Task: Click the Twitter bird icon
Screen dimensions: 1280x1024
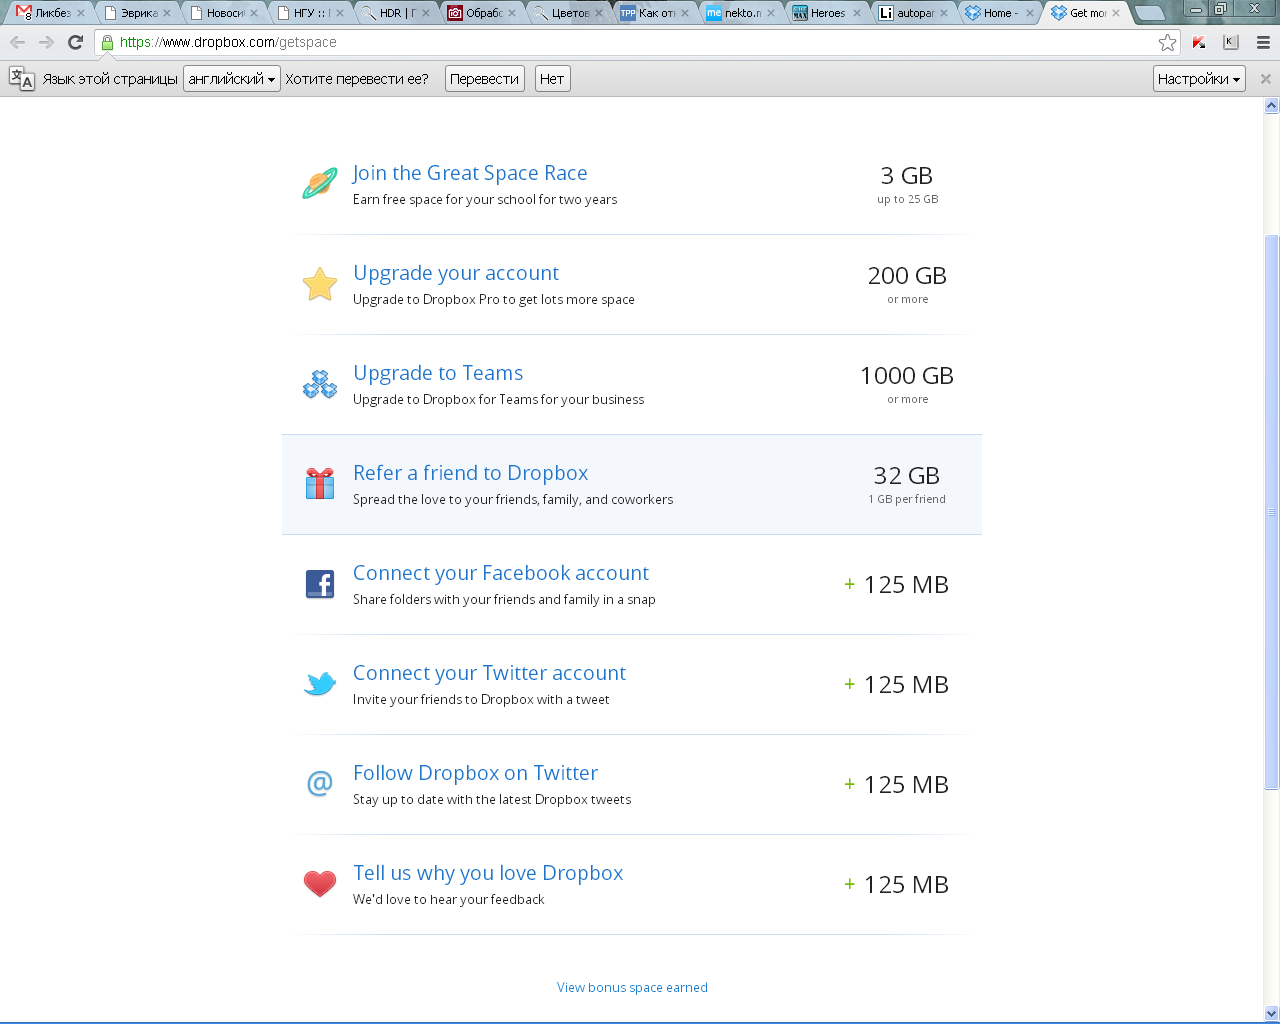Action: pyautogui.click(x=320, y=684)
